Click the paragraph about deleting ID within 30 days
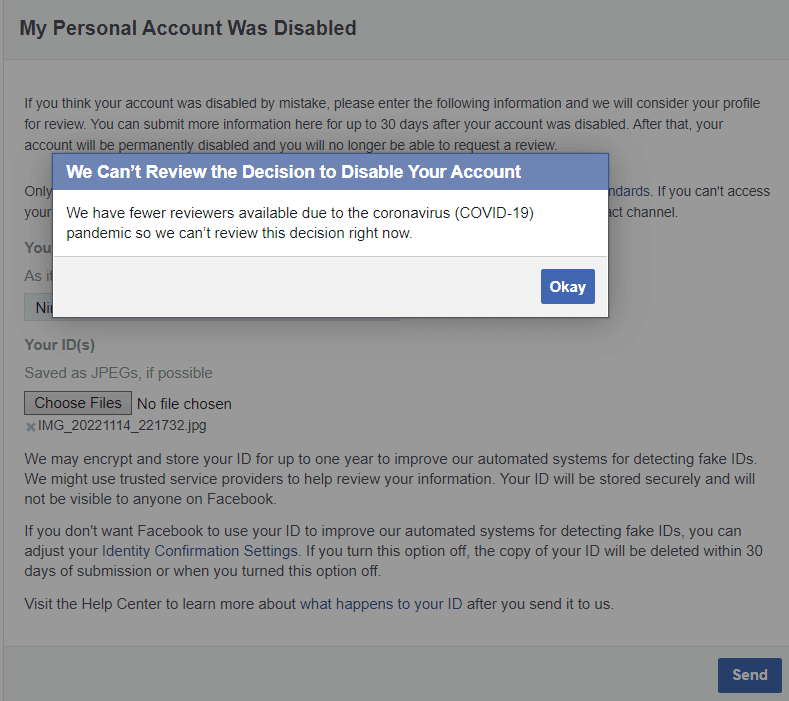Image resolution: width=789 pixels, height=701 pixels. [x=390, y=550]
